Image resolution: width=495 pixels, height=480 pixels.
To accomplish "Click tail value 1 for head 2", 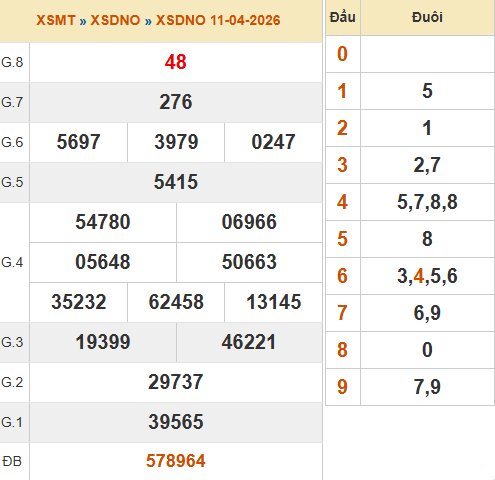I will tap(427, 128).
